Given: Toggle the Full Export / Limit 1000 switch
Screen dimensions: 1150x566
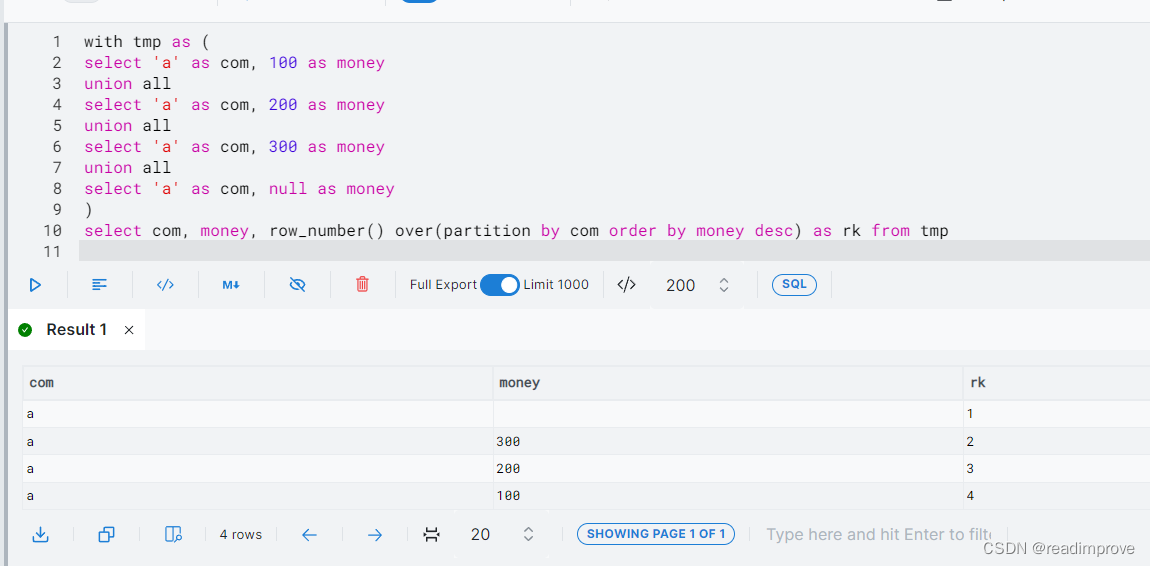Looking at the screenshot, I should [500, 284].
